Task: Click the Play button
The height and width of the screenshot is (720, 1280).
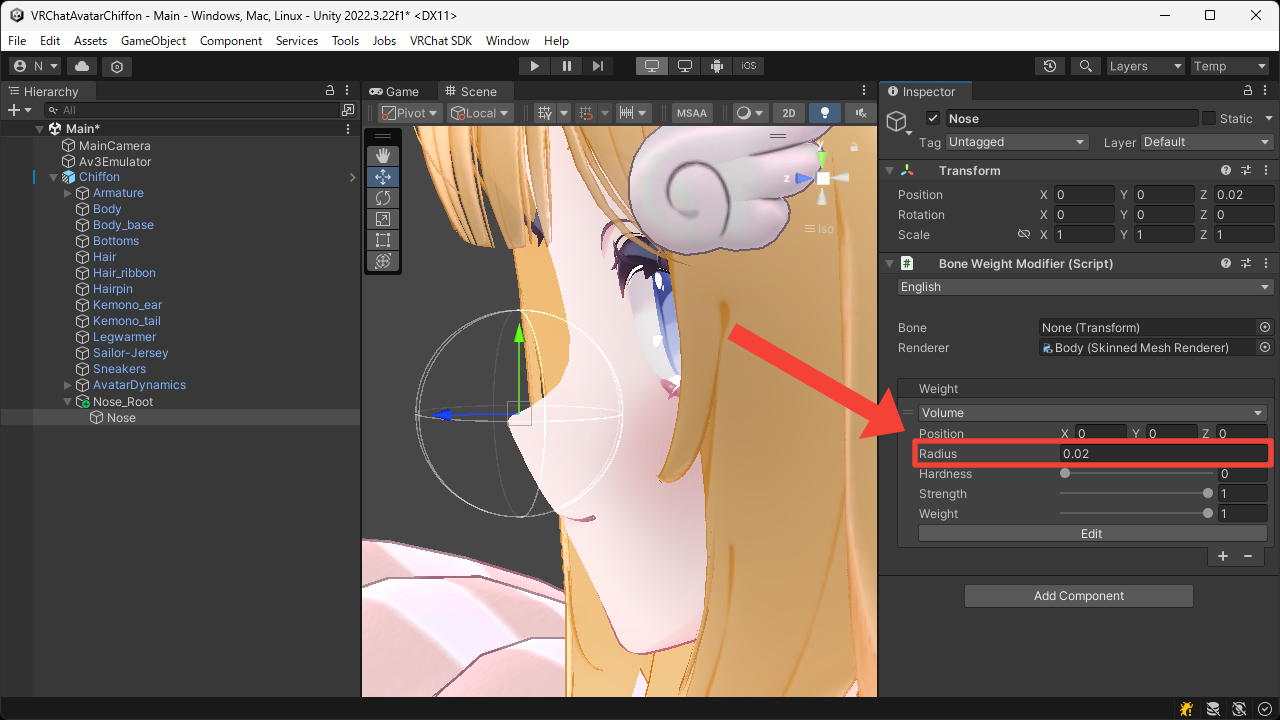Action: click(535, 66)
